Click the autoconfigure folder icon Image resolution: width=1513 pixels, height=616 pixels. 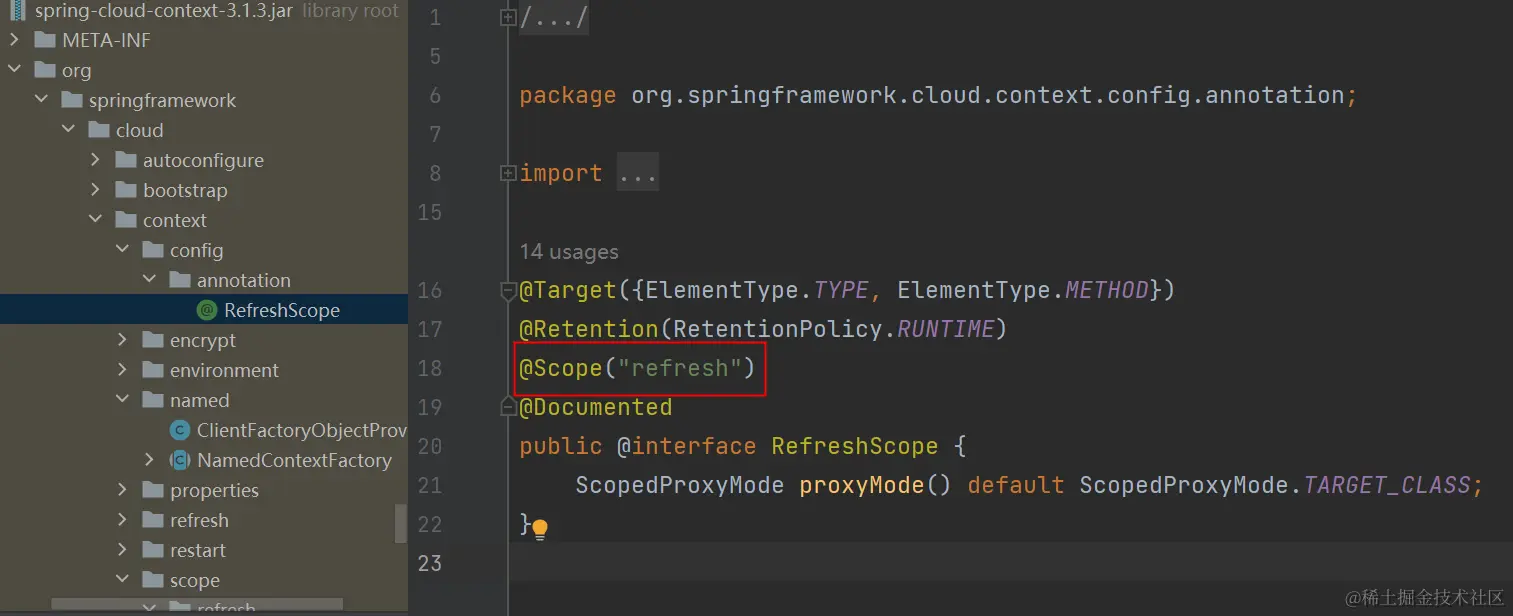coord(126,160)
